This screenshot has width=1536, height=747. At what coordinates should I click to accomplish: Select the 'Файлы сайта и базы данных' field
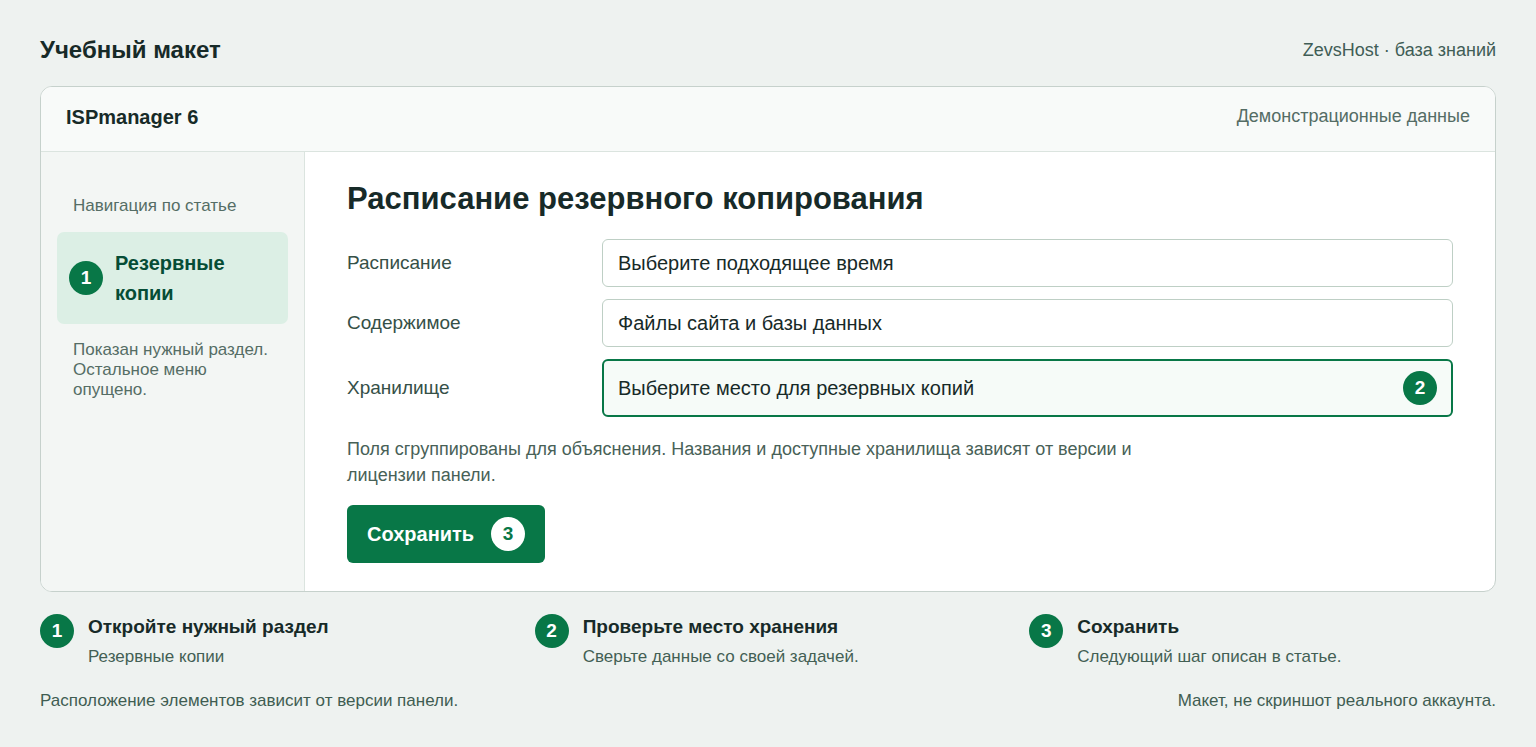click(x=1027, y=323)
